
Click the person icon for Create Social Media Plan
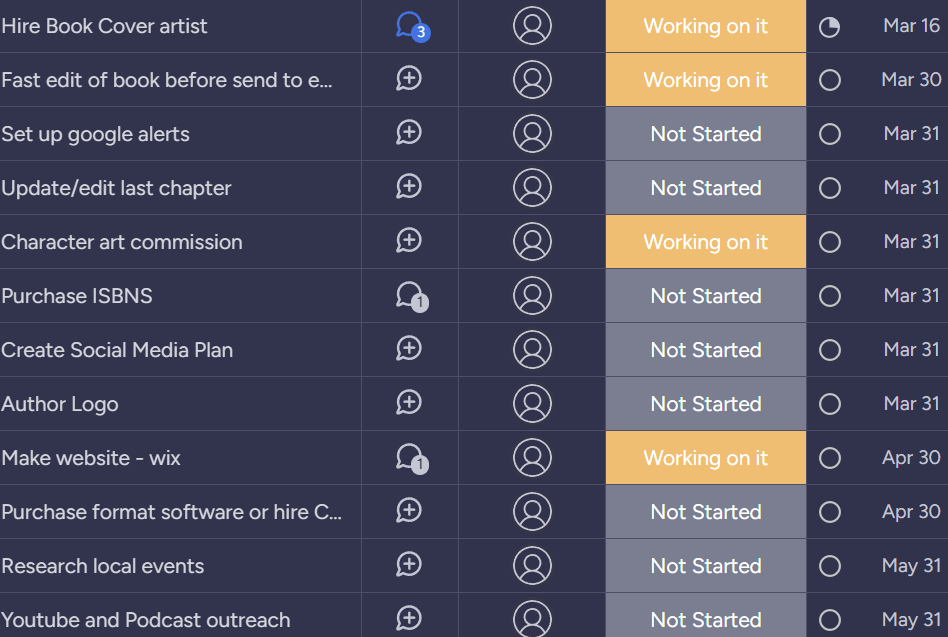click(532, 350)
